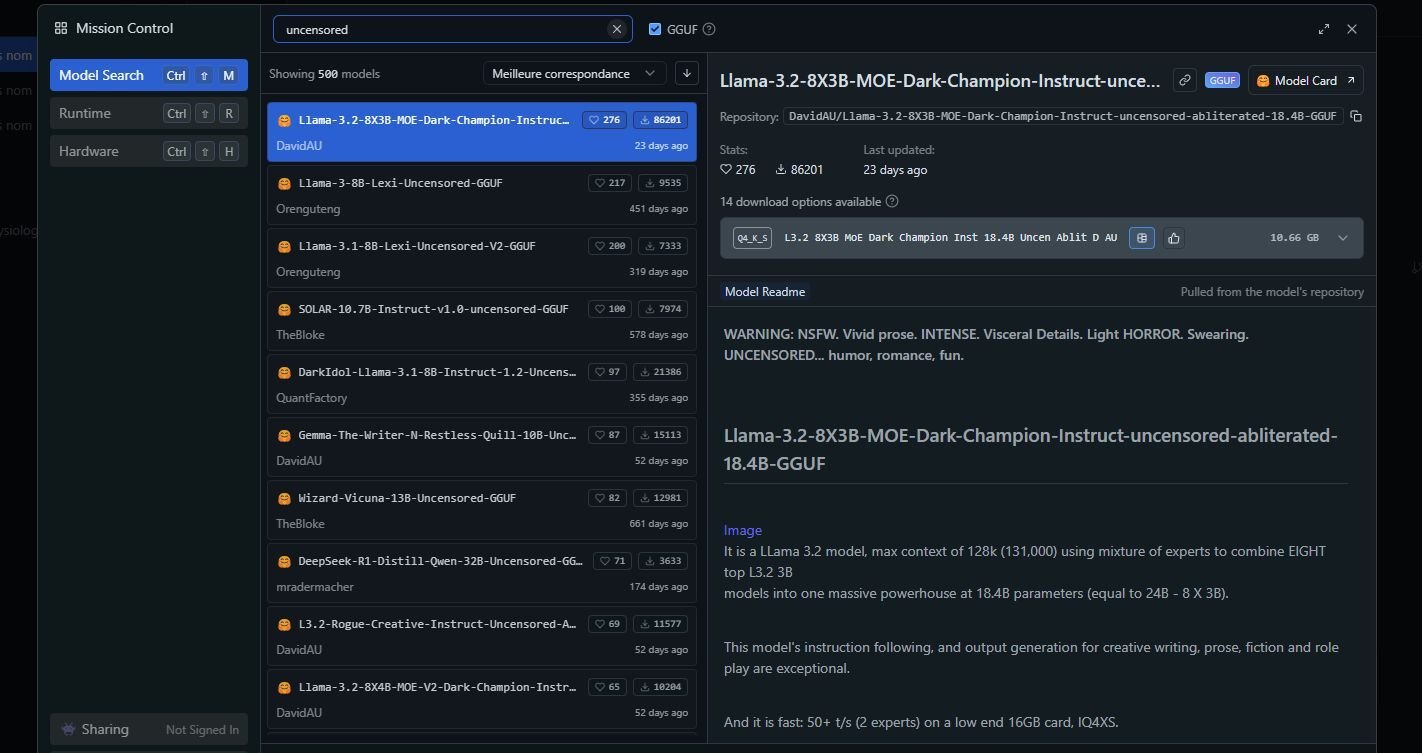This screenshot has height=753, width=1422.
Task: Copy the repository name to clipboard
Action: 1356,117
